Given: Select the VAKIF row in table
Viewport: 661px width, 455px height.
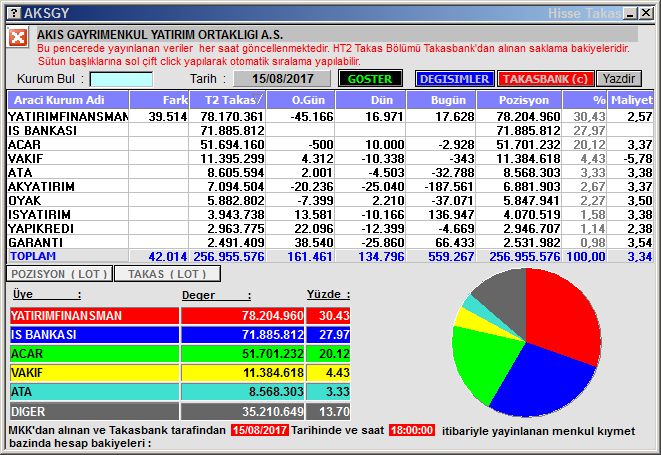Looking at the screenshot, I should click(x=330, y=159).
